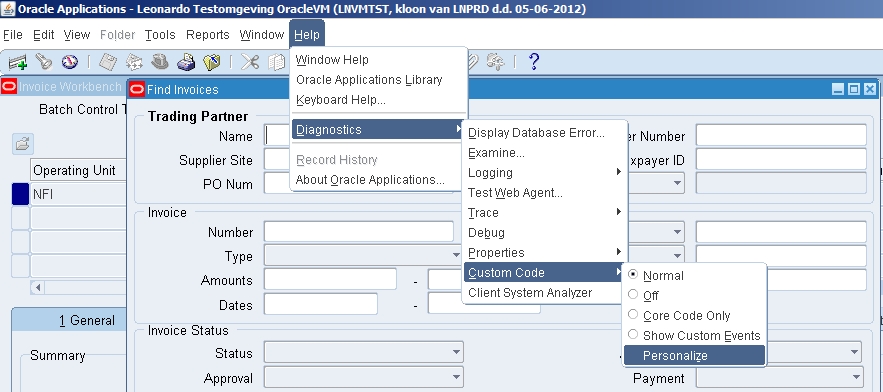Click the open folder icon in Invoice Workbench
The image size is (883, 392).
[23, 144]
